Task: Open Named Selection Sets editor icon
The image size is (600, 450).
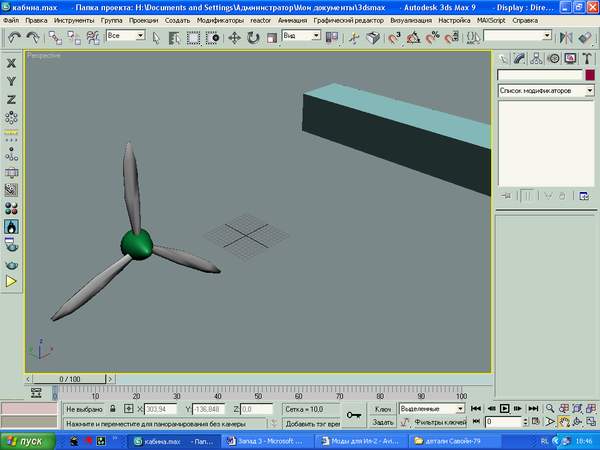Action: [473, 38]
